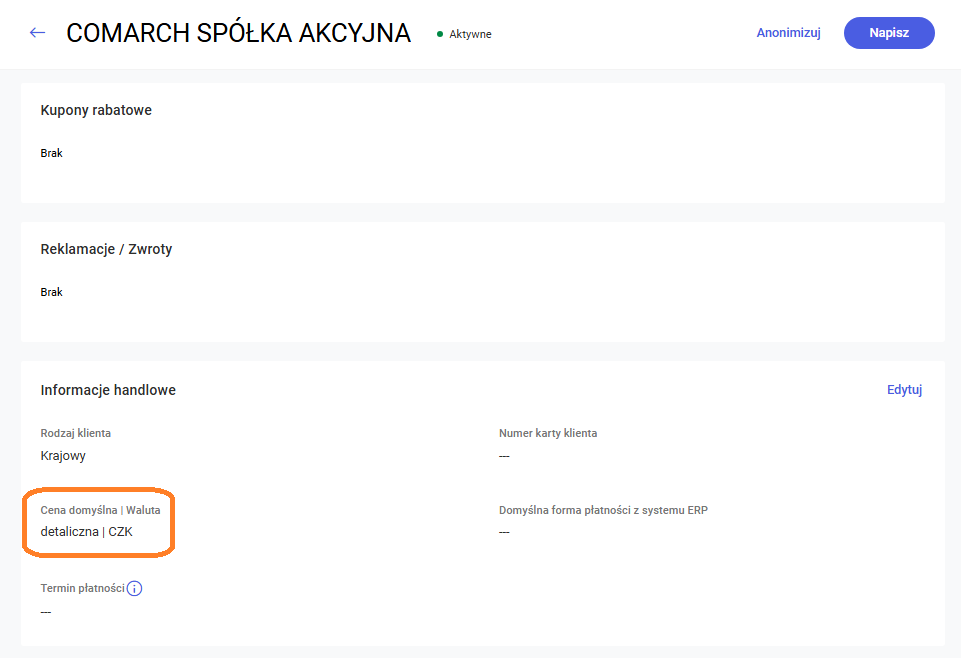Click the Termin płatności label
The width and height of the screenshot is (961, 658).
[x=82, y=588]
